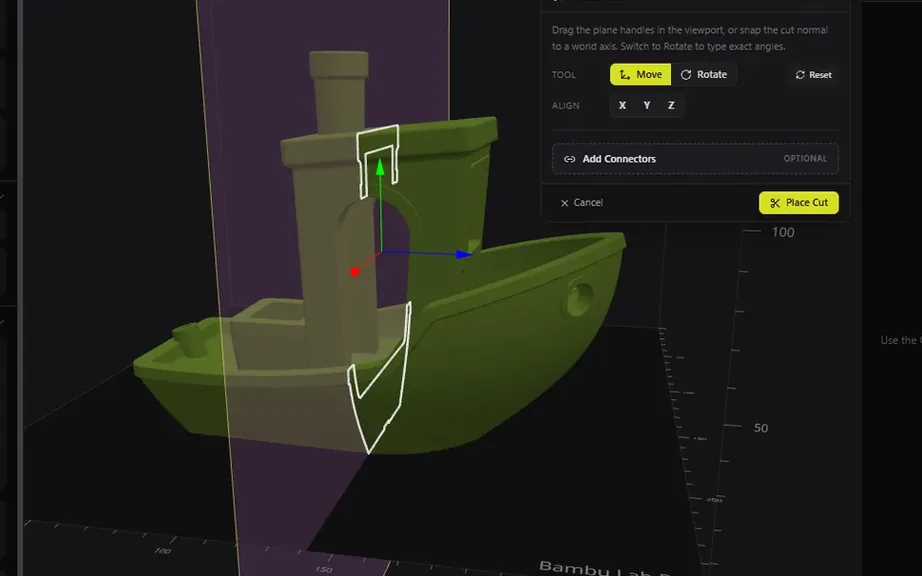Screen dimensions: 922x576
Task: Click the 100 label on the height ruler
Action: click(783, 233)
